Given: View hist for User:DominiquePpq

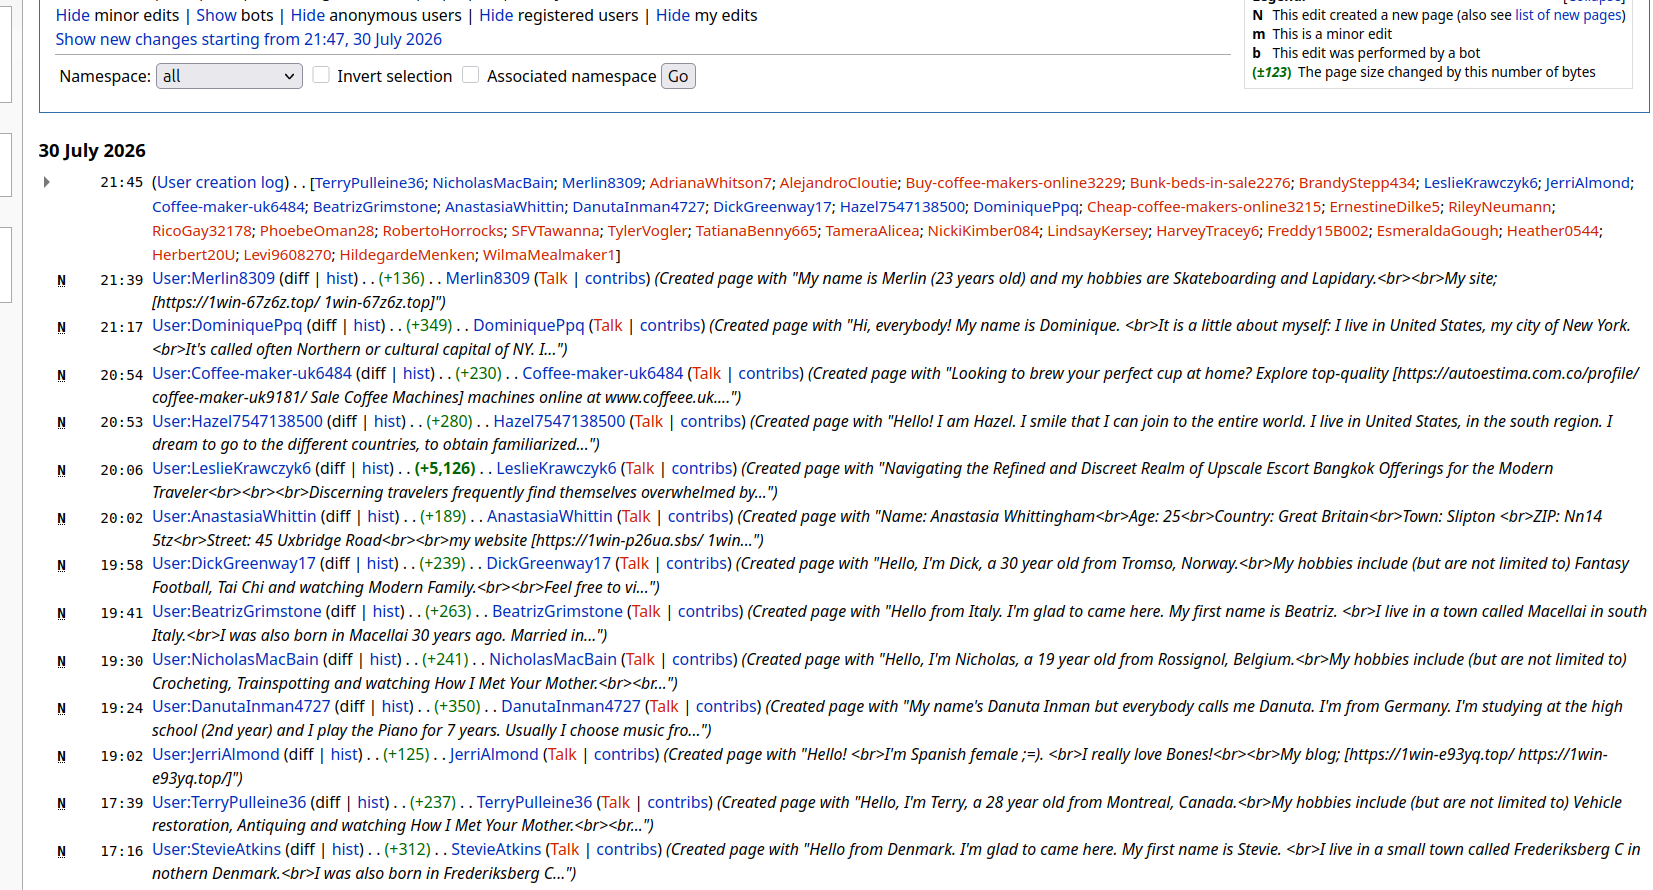Looking at the screenshot, I should (x=367, y=325).
